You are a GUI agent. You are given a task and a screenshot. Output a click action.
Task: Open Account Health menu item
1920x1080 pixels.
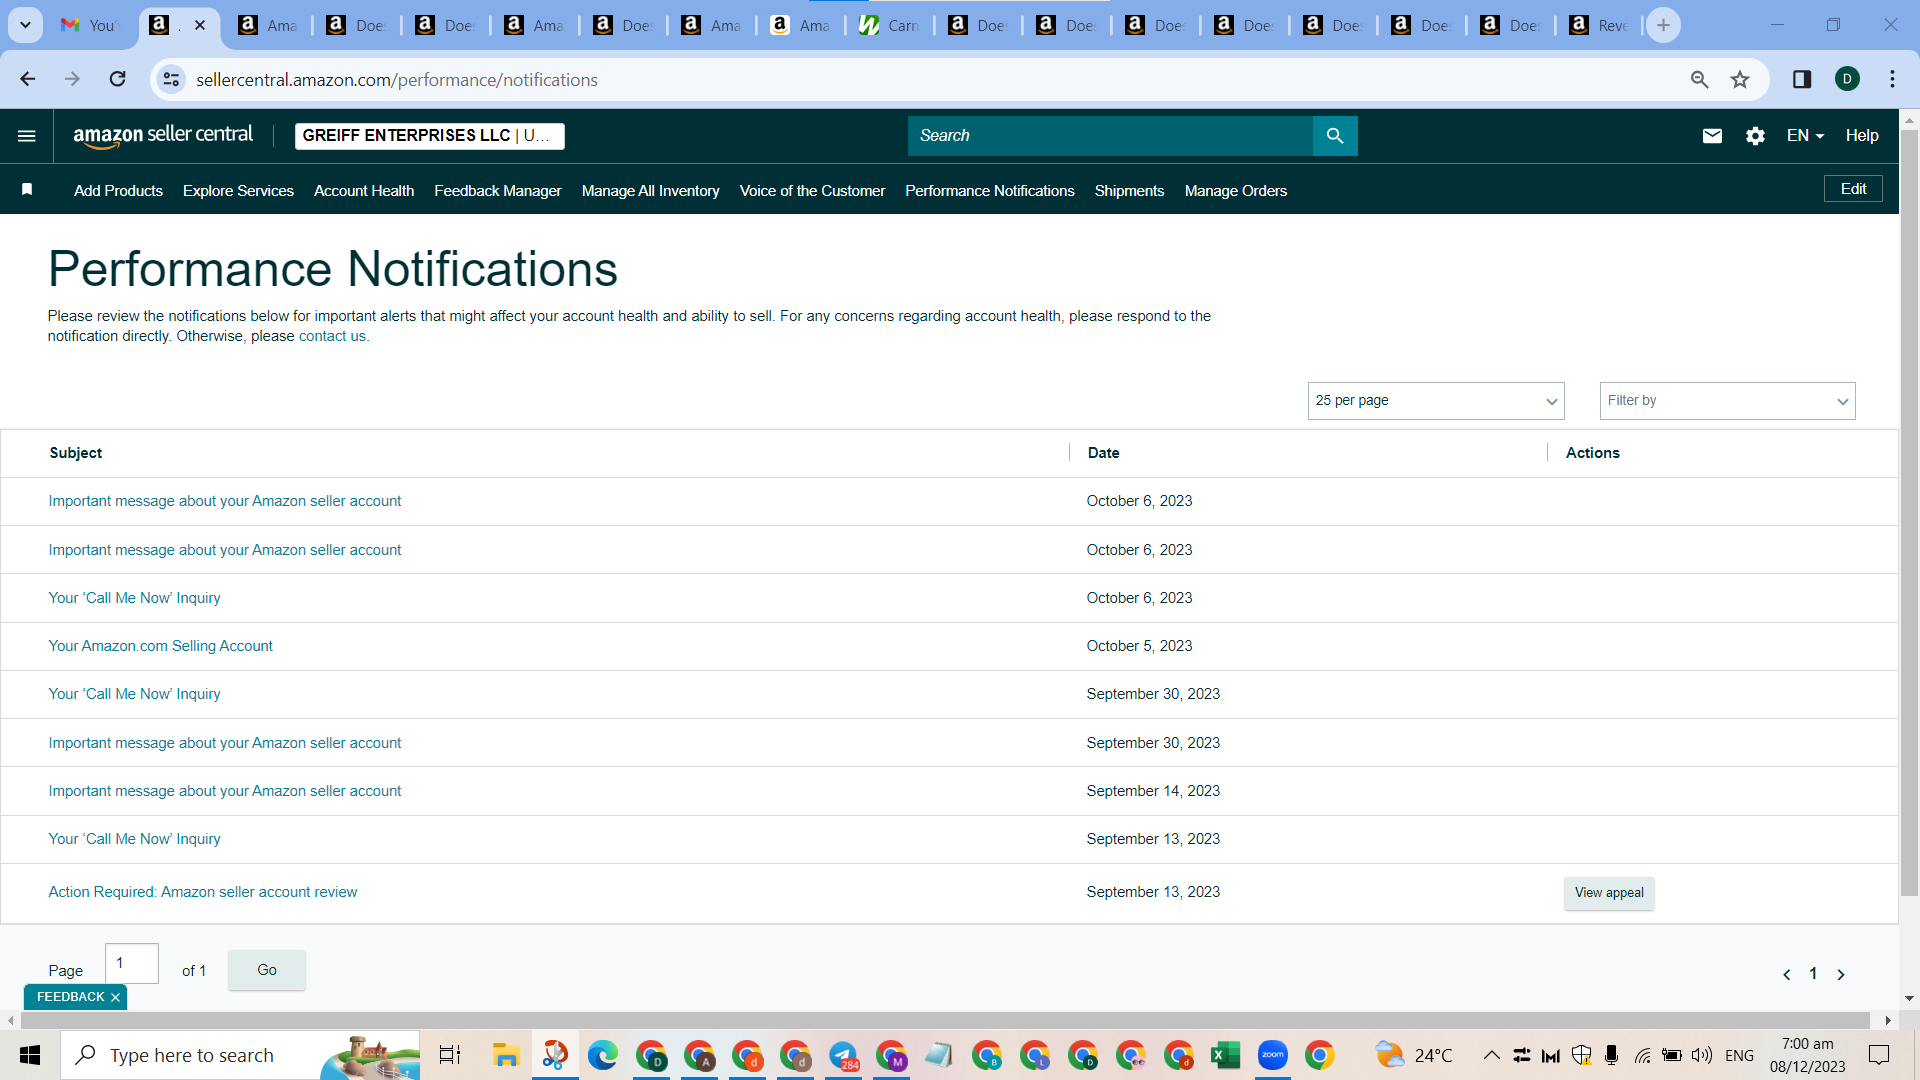tap(364, 191)
